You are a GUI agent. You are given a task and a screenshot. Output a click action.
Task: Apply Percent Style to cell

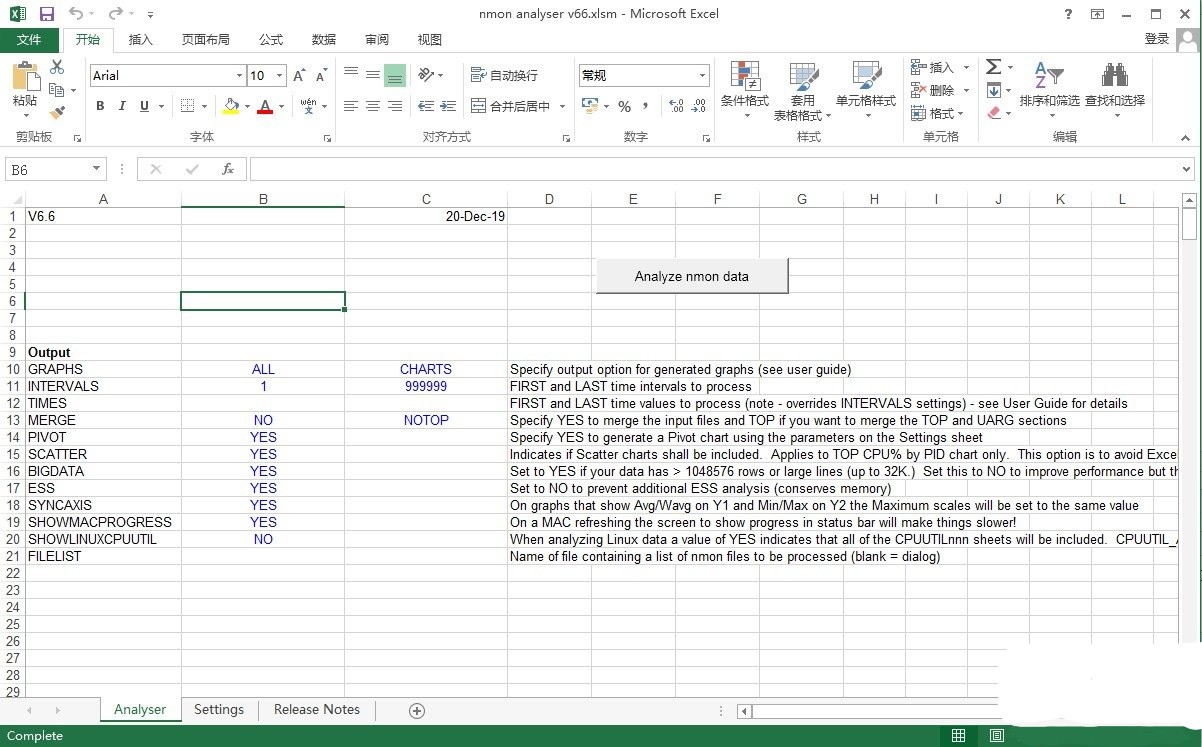click(x=624, y=106)
